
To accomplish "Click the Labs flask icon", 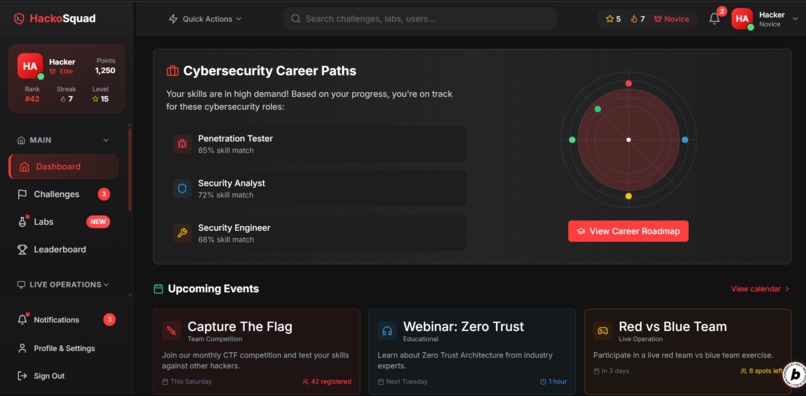I will coord(22,222).
